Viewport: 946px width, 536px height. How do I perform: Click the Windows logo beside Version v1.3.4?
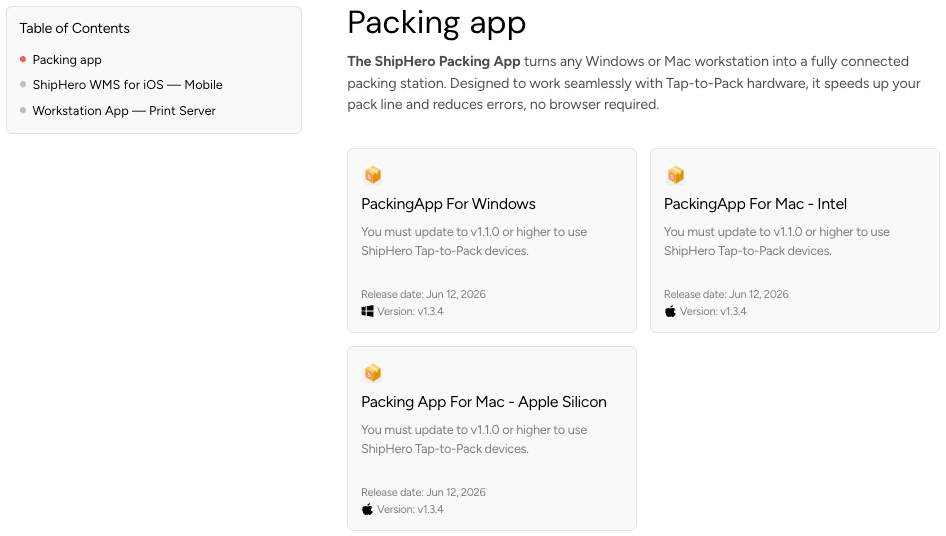click(367, 311)
